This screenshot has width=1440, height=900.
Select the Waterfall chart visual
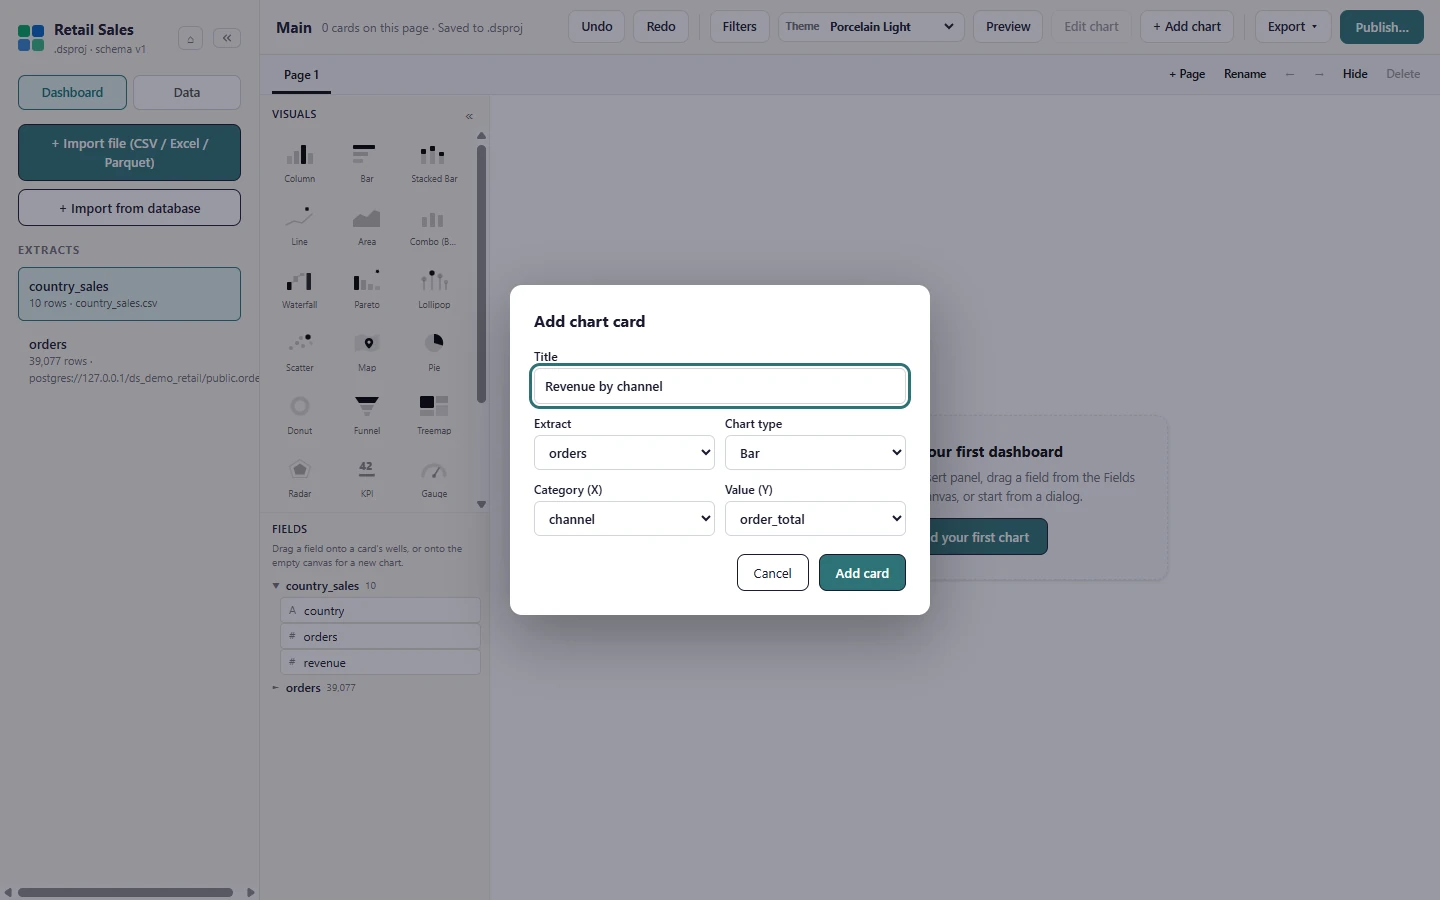click(299, 289)
